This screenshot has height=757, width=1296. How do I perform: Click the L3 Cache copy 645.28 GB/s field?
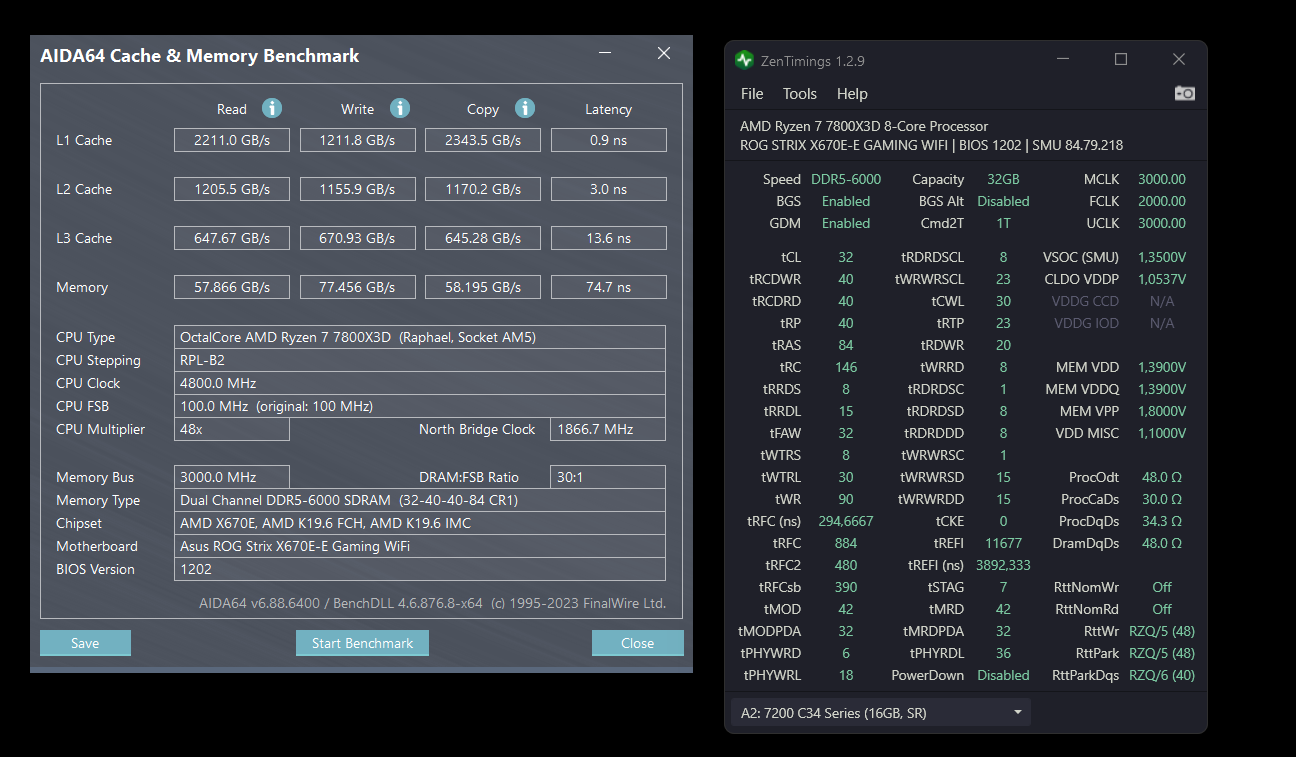click(x=483, y=238)
